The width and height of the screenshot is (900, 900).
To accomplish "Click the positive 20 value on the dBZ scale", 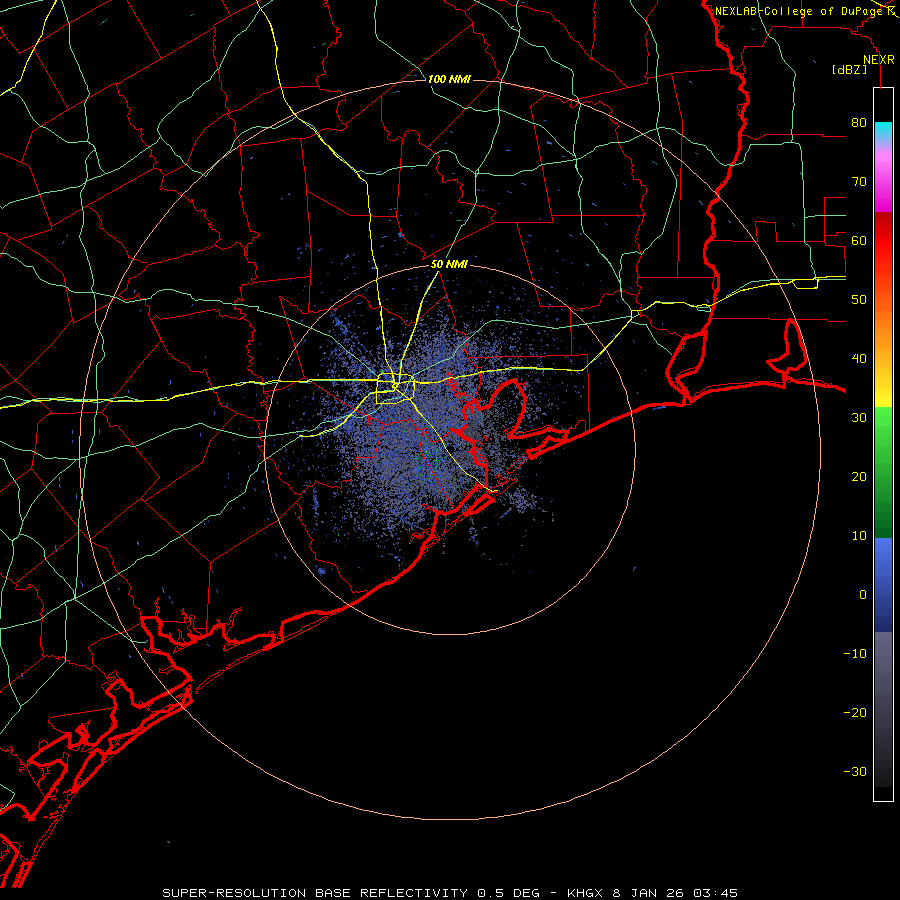I will tap(859, 477).
